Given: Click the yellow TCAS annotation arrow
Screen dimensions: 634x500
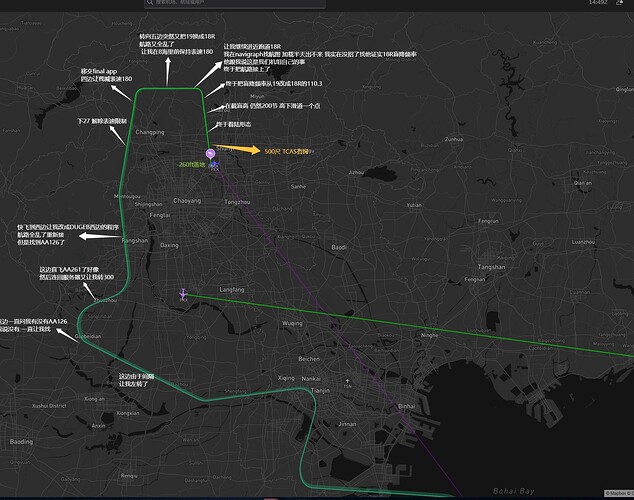Looking at the screenshot, I should [x=241, y=151].
